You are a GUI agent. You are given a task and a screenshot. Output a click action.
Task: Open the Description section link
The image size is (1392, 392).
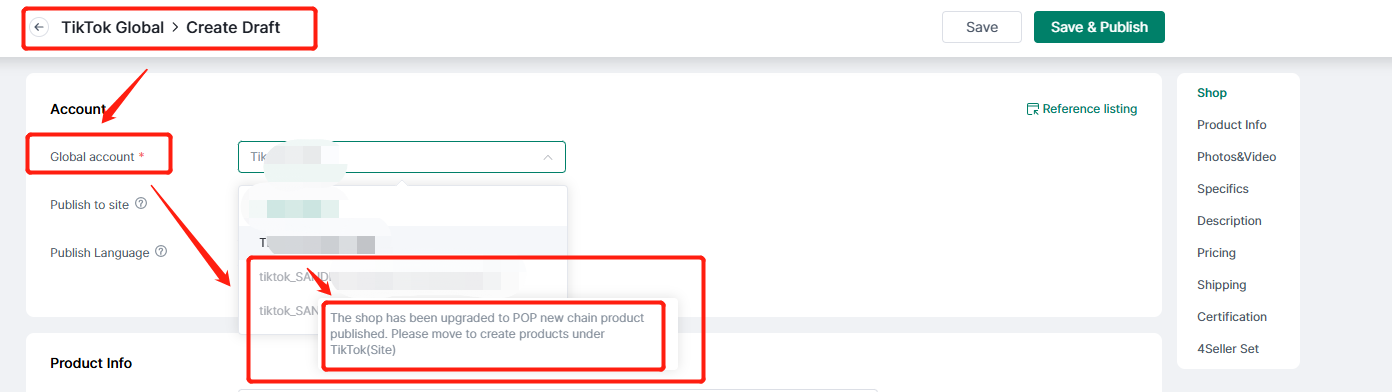point(1229,221)
